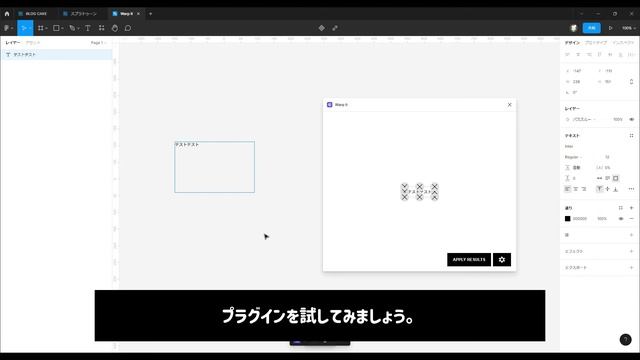Image resolution: width=640 pixels, height=360 pixels.
Task: Open the distribute spacing options
Action: pyautogui.click(x=631, y=54)
